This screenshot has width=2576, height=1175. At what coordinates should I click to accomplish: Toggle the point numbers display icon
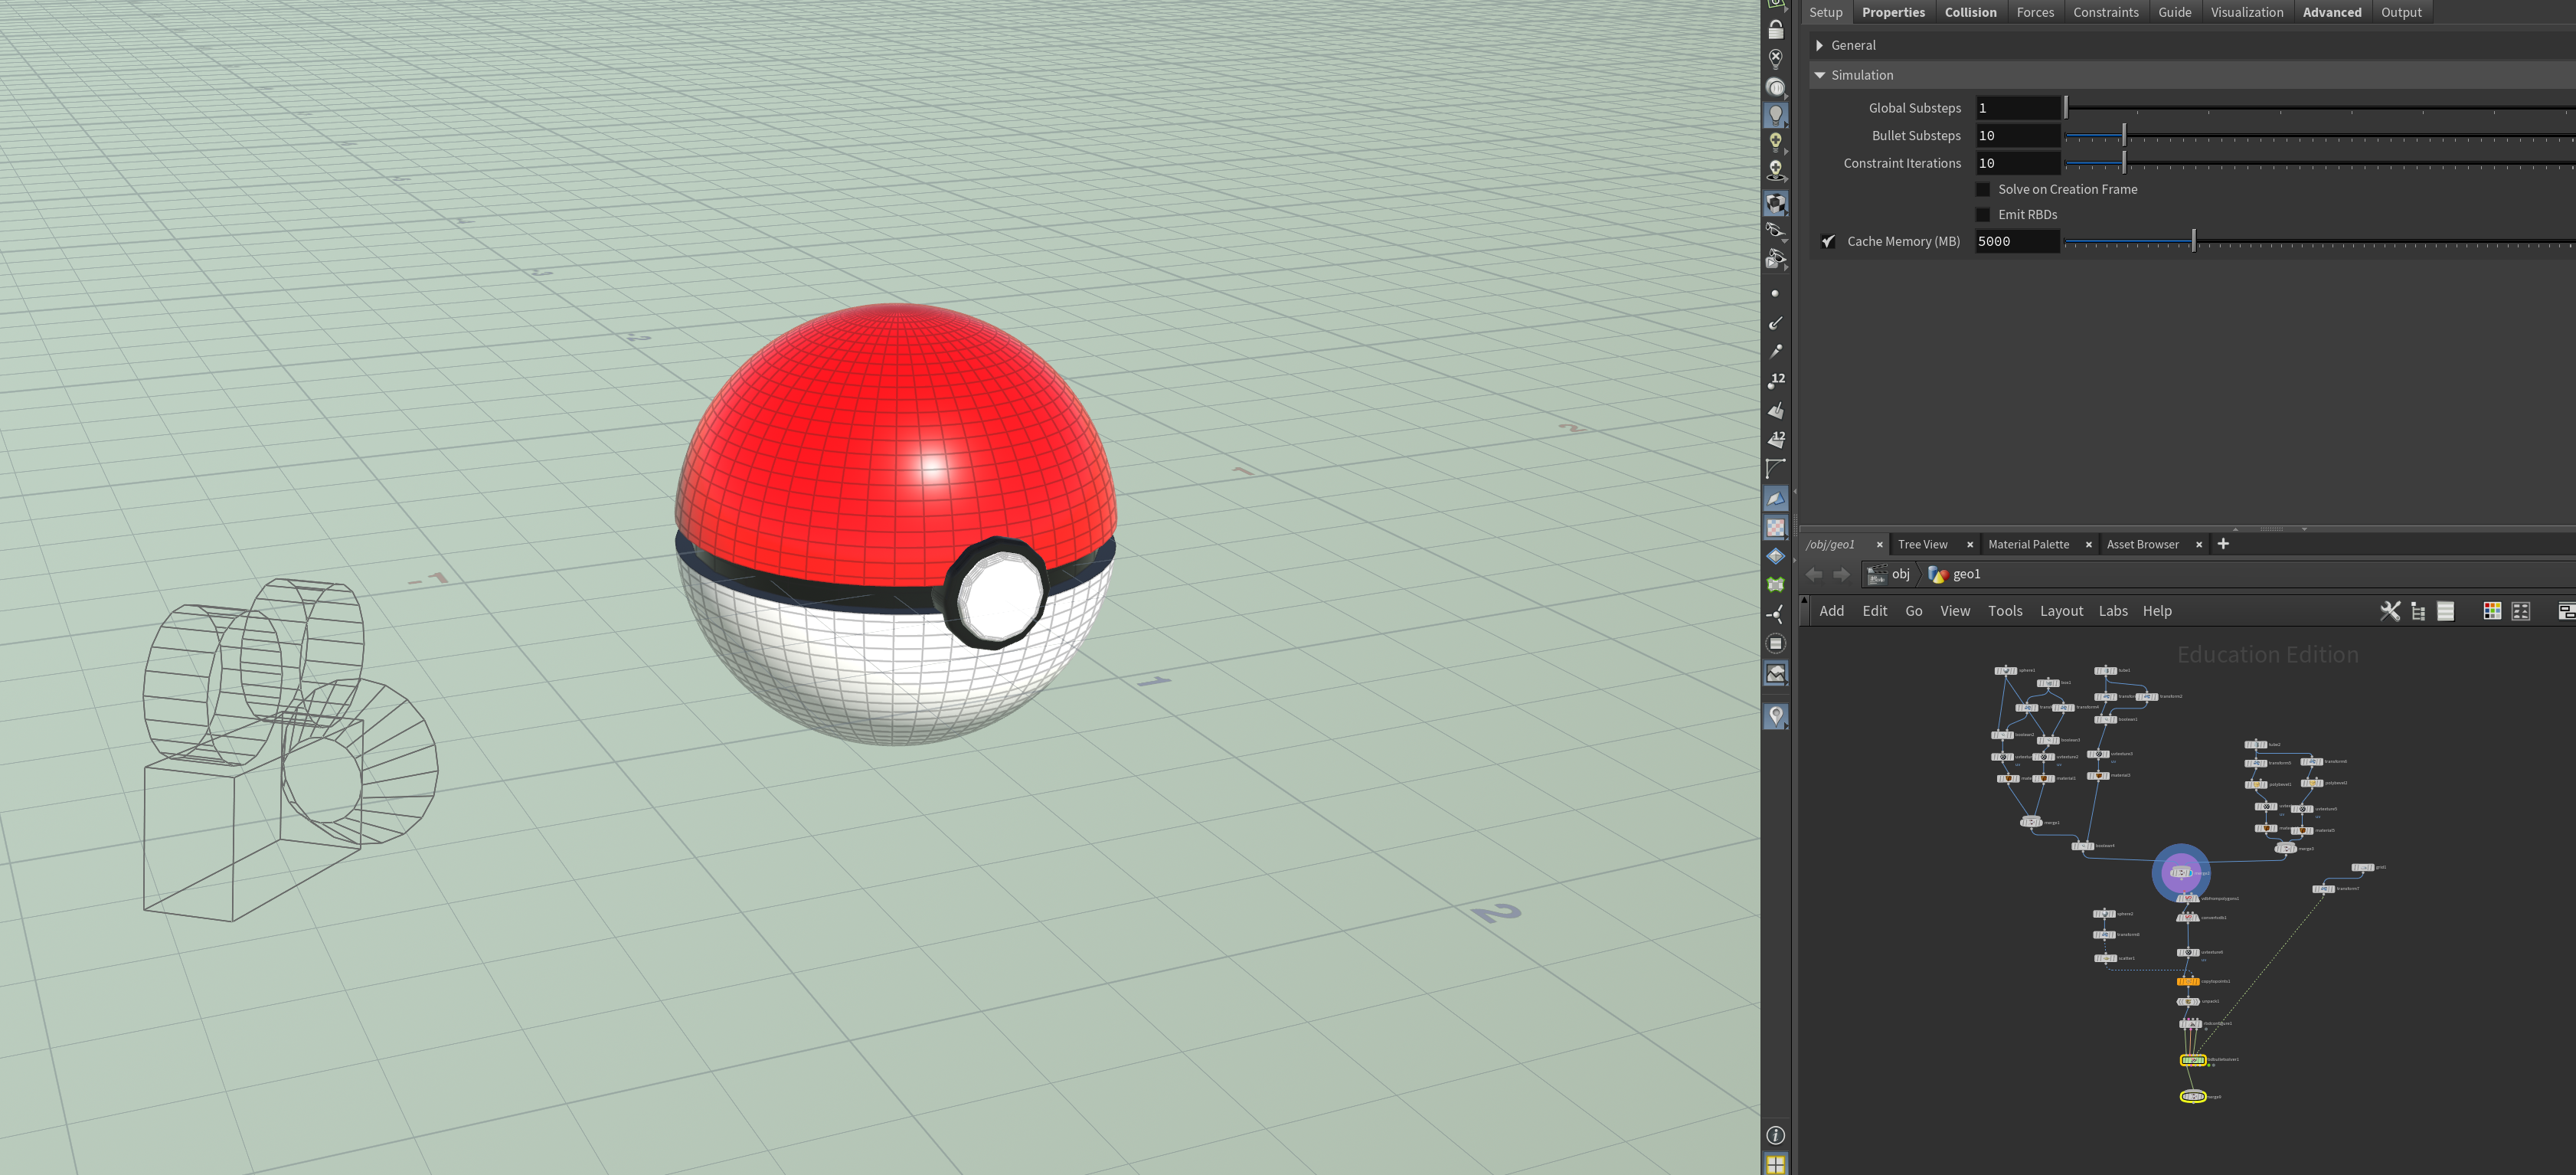pos(1775,381)
